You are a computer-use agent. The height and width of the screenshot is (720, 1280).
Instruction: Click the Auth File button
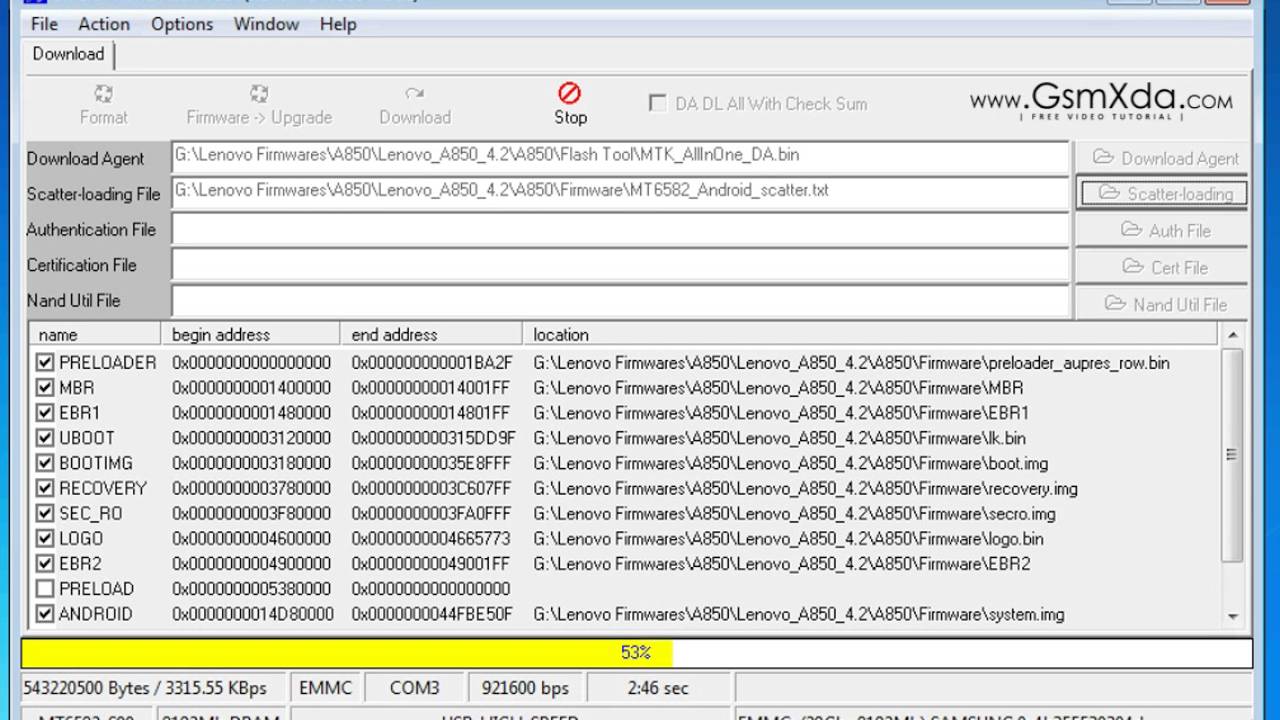[x=1162, y=230]
